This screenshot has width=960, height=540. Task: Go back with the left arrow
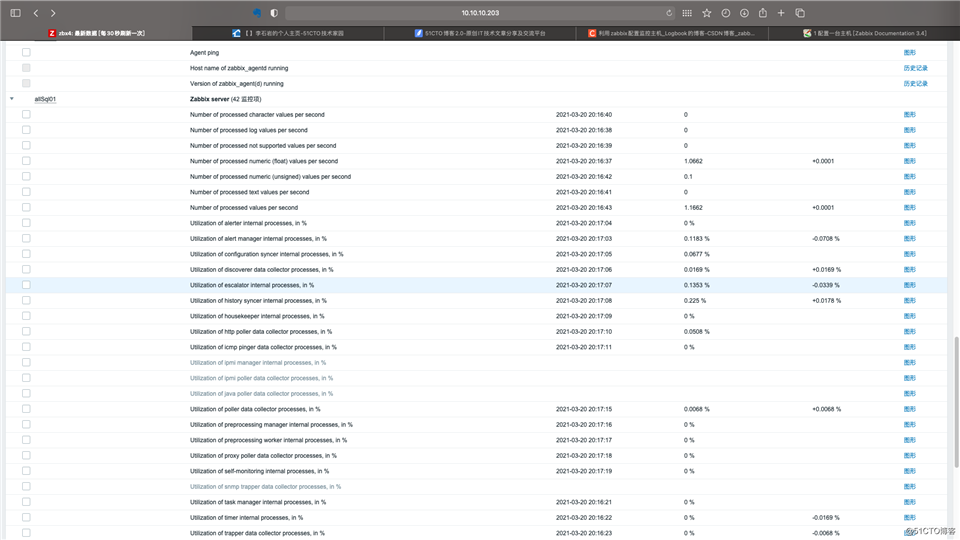coord(36,13)
